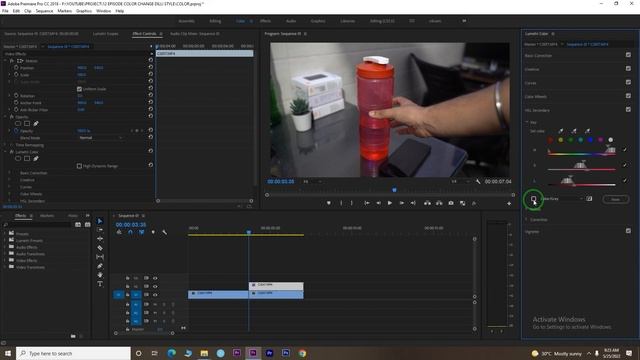Step back one frame in program monitor

pyautogui.click(x=378, y=203)
